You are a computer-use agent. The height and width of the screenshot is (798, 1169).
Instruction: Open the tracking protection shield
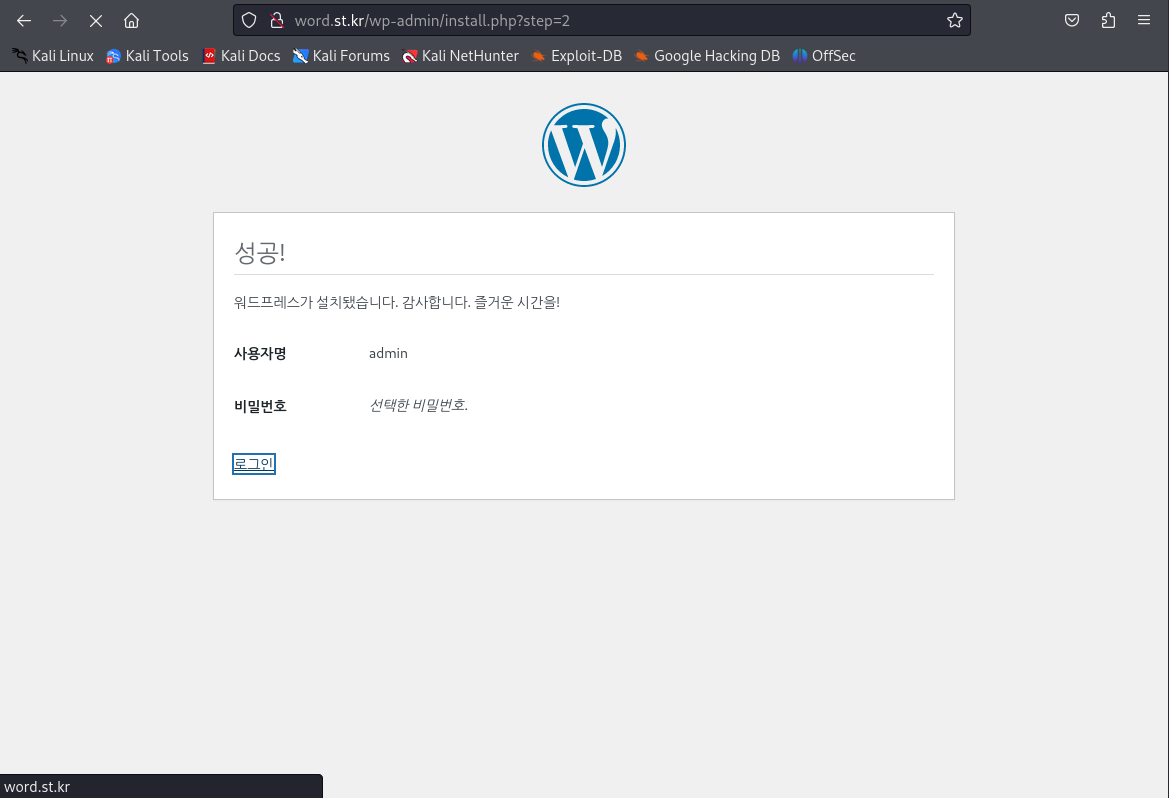pyautogui.click(x=249, y=21)
